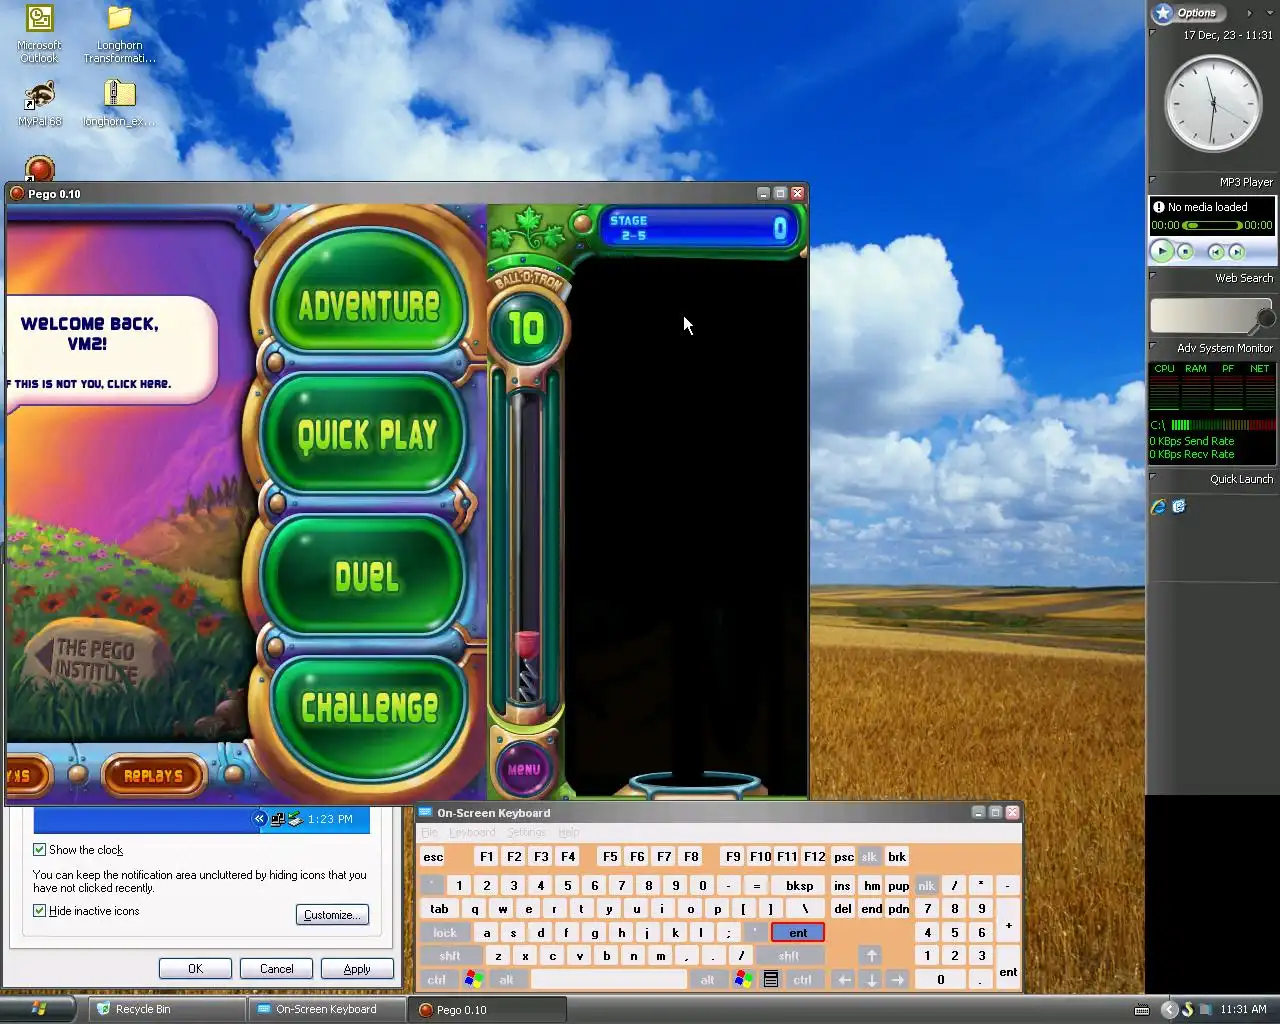Click the keyboard icon in the system tray
1280x1024 pixels.
pyautogui.click(x=1142, y=1010)
